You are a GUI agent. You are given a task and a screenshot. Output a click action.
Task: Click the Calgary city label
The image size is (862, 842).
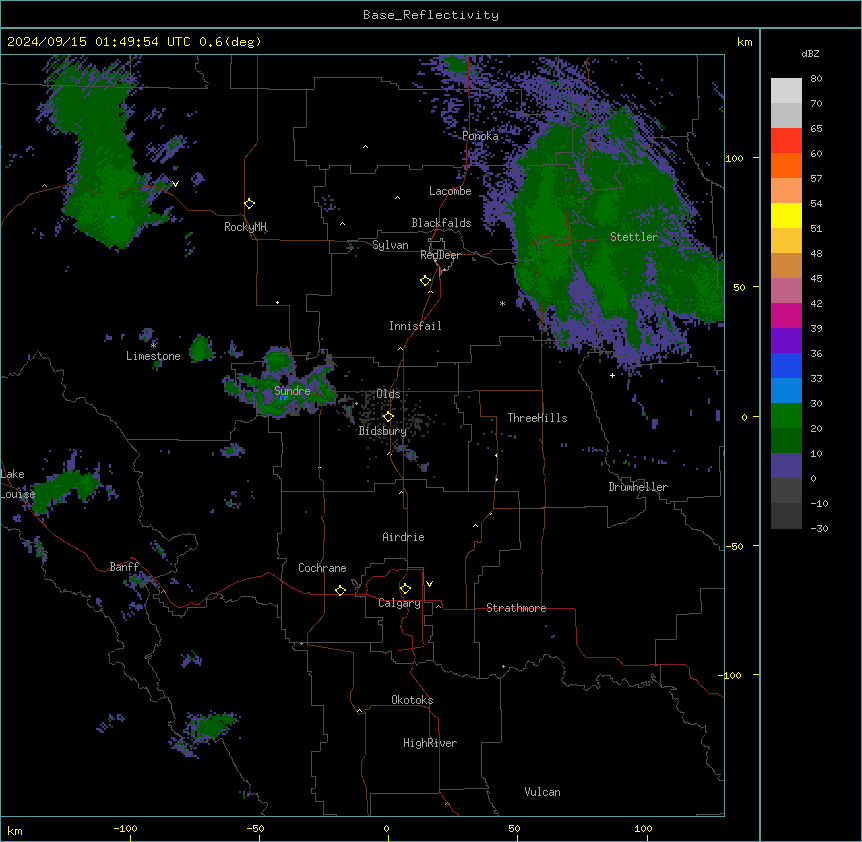(x=400, y=603)
